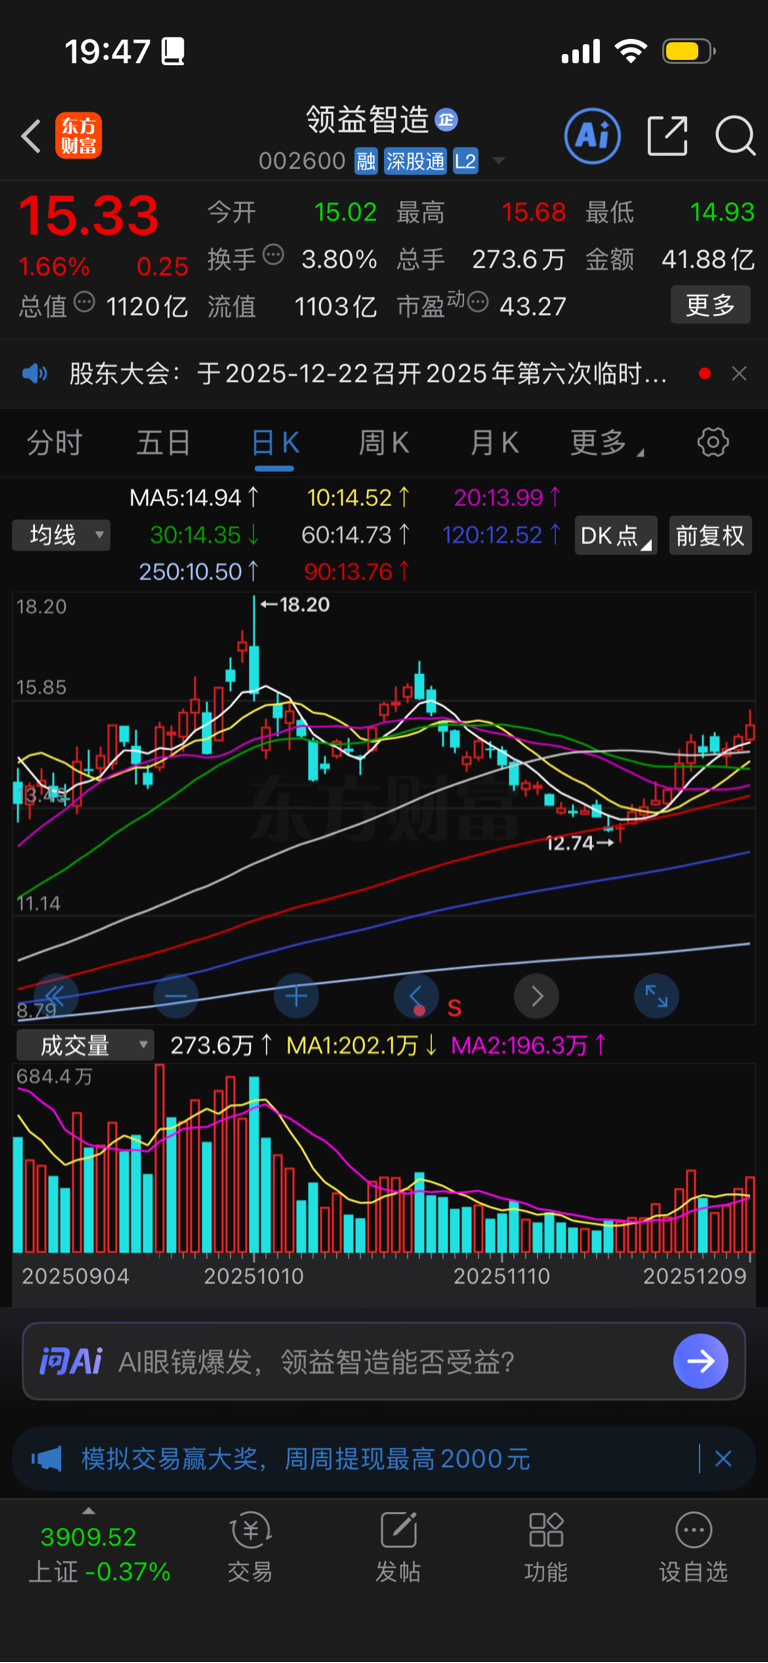
Task: Add stock via 设自选 icon
Action: [693, 1546]
